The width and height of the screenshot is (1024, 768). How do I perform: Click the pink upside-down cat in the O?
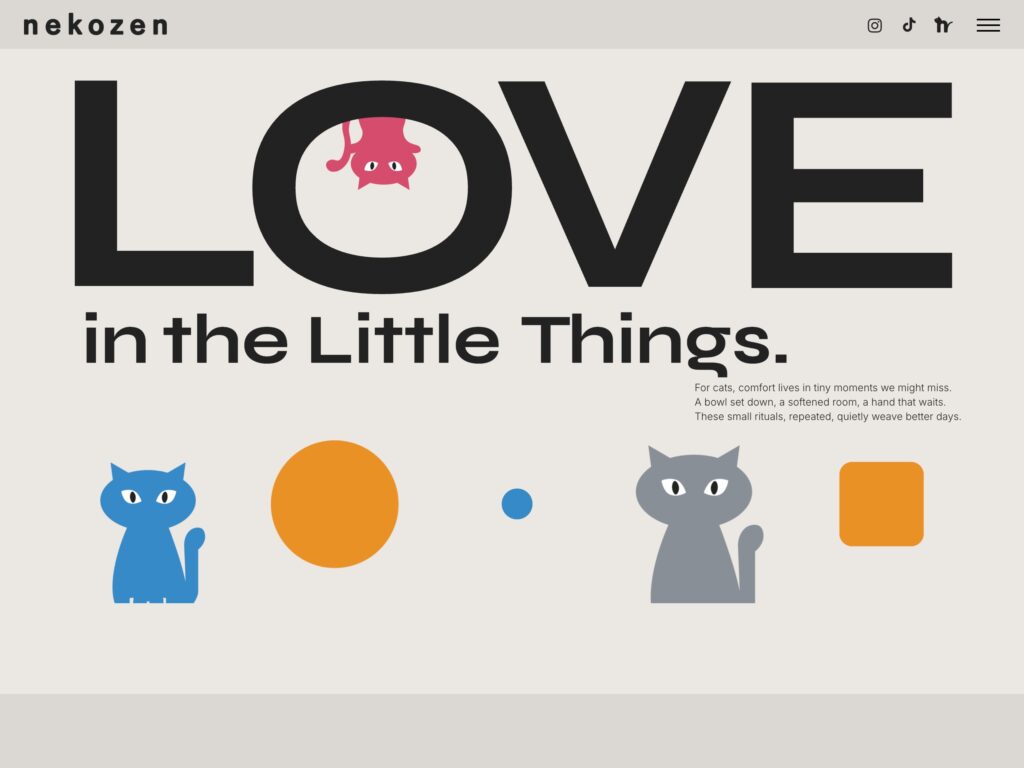pyautogui.click(x=375, y=153)
